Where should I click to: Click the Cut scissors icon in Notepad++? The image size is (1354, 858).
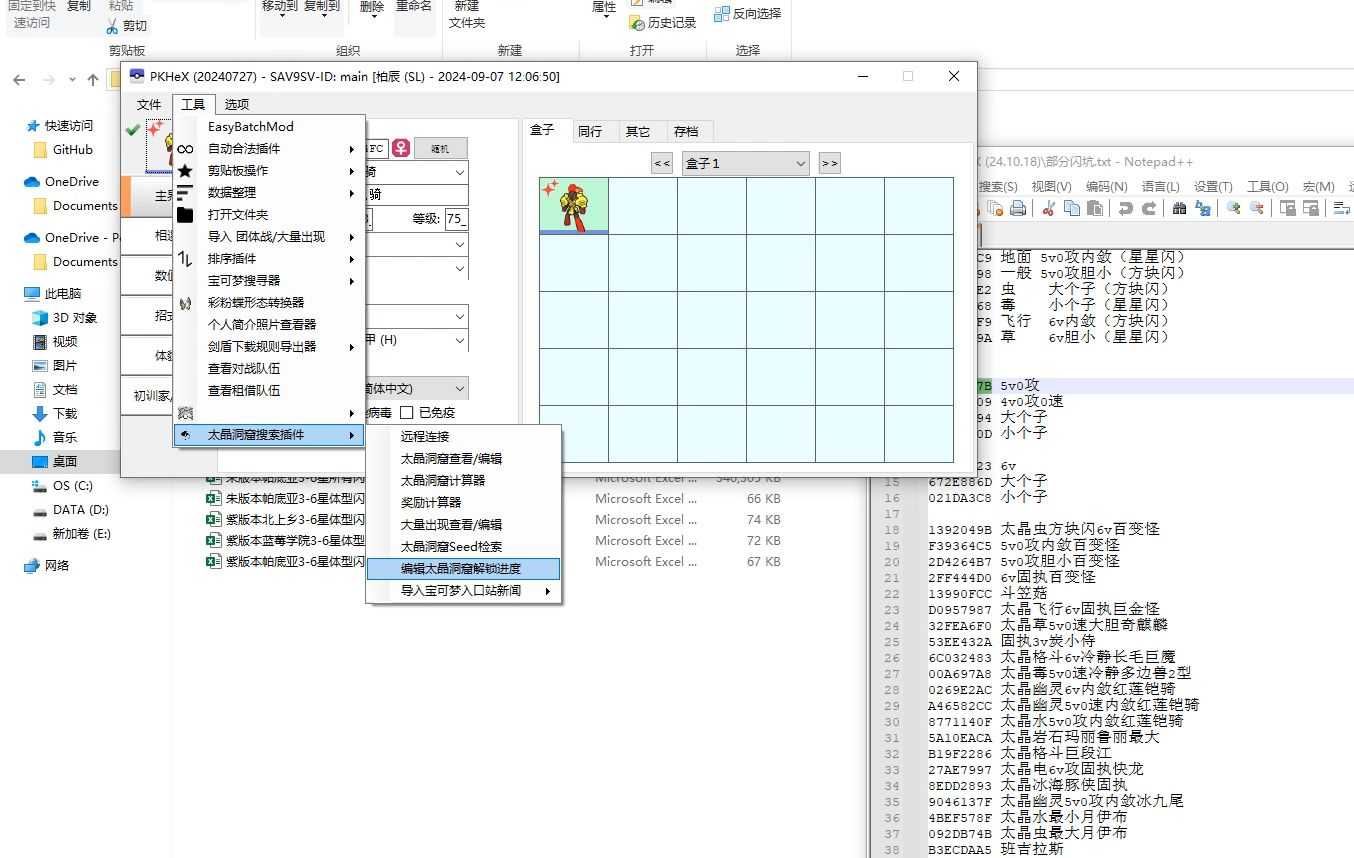click(x=1049, y=209)
